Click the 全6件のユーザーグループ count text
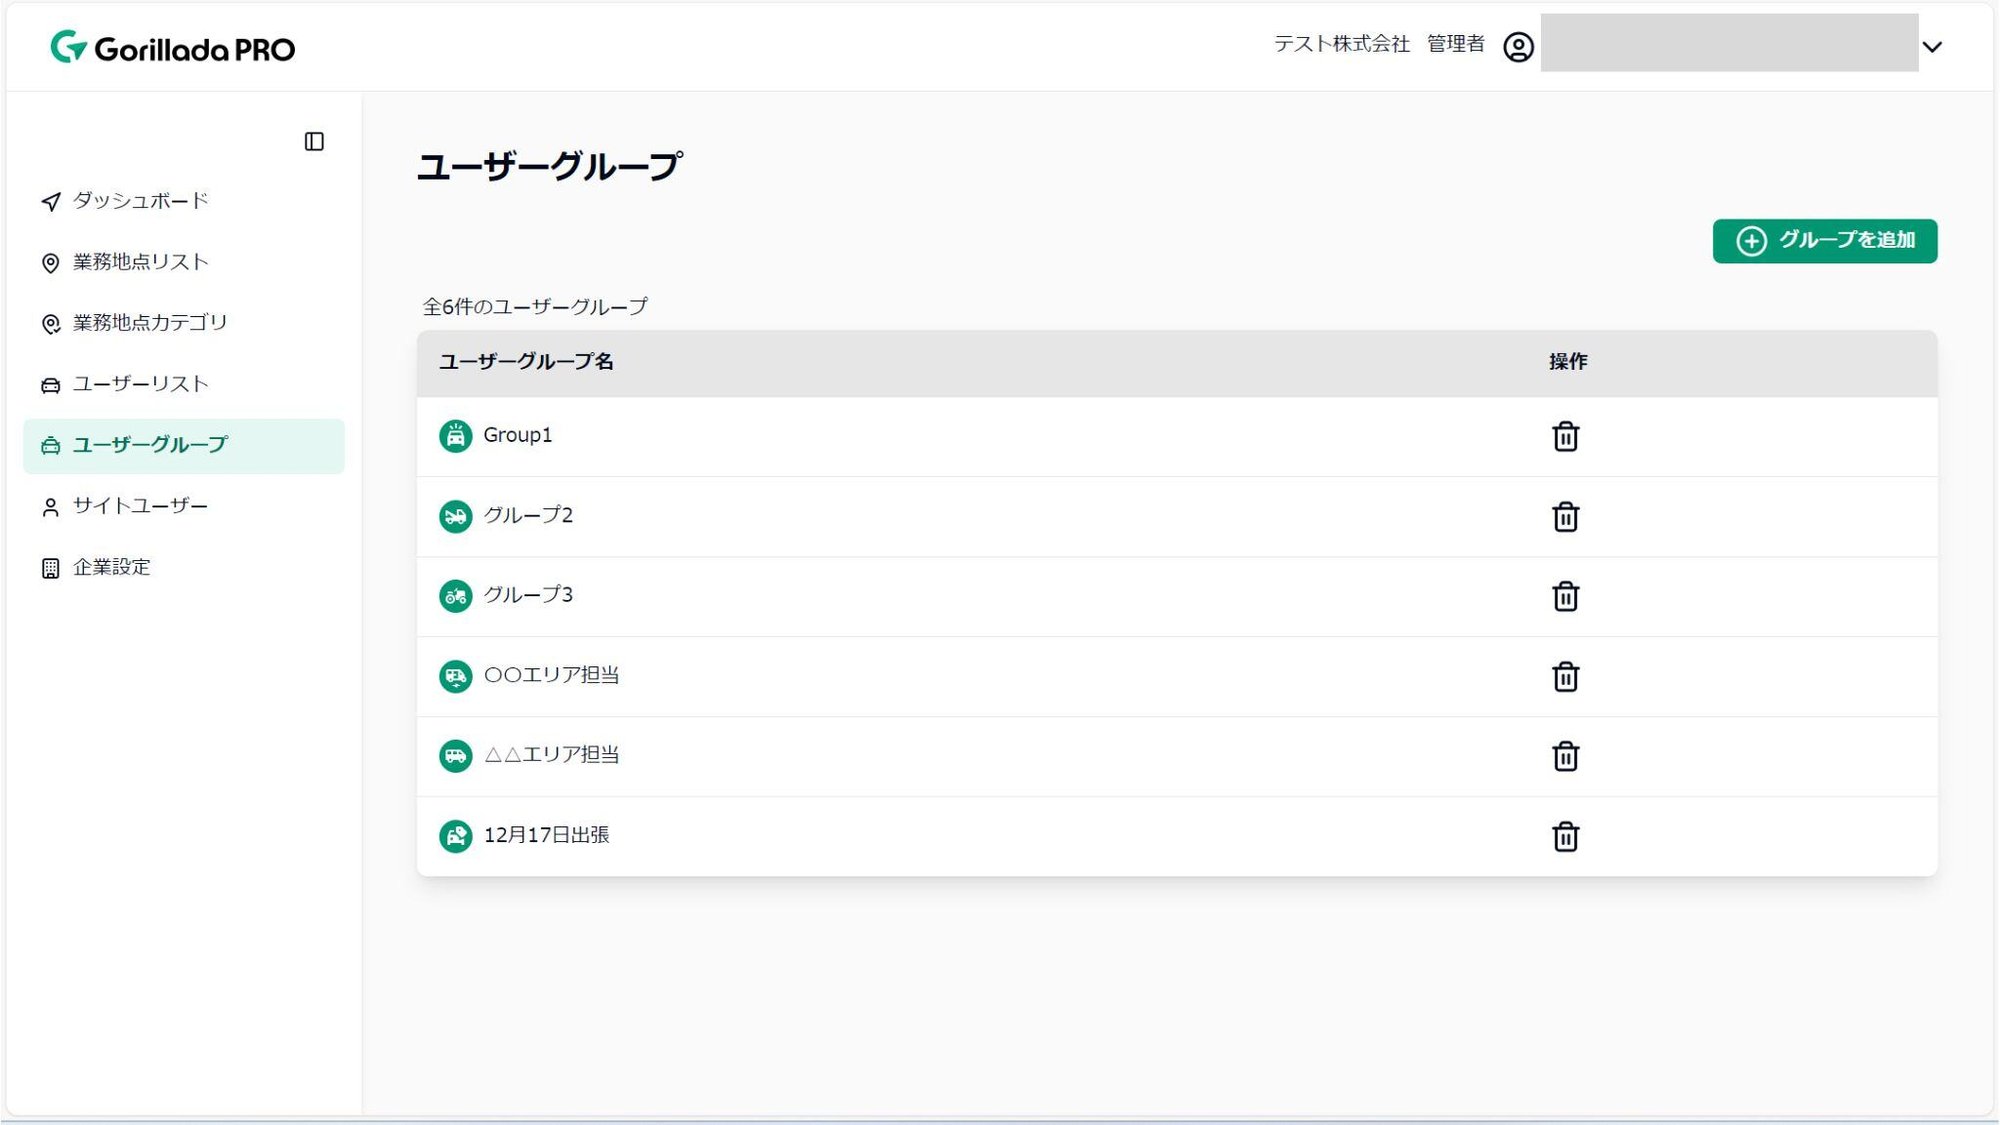The width and height of the screenshot is (2000, 1125). pos(534,306)
